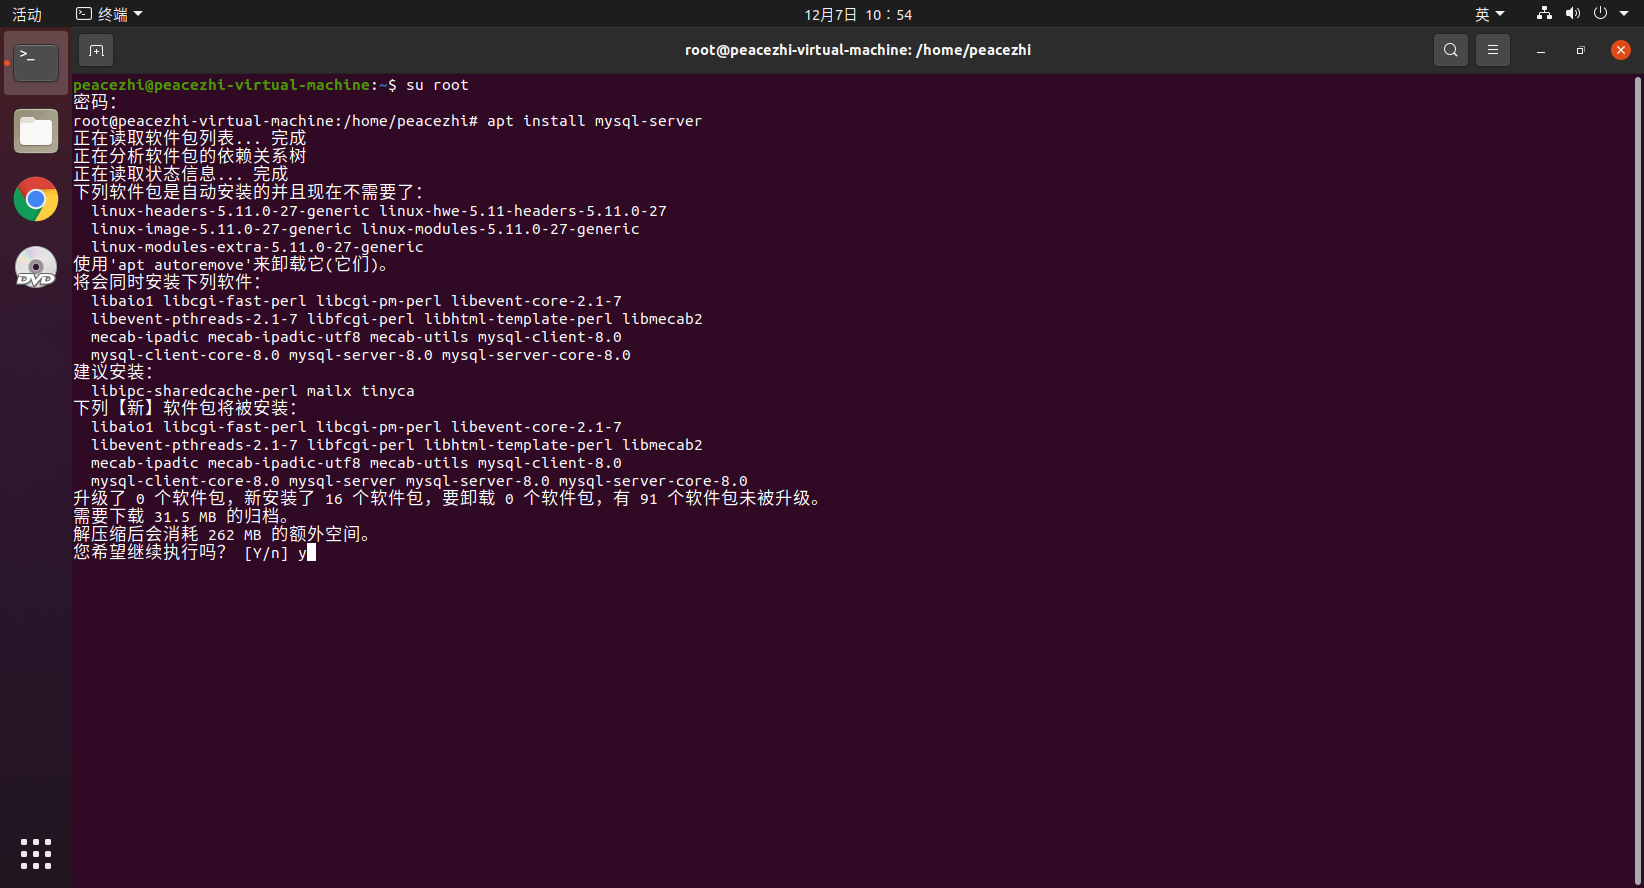Click the line '正在读取软件包列表... 完成'

pyautogui.click(x=189, y=138)
